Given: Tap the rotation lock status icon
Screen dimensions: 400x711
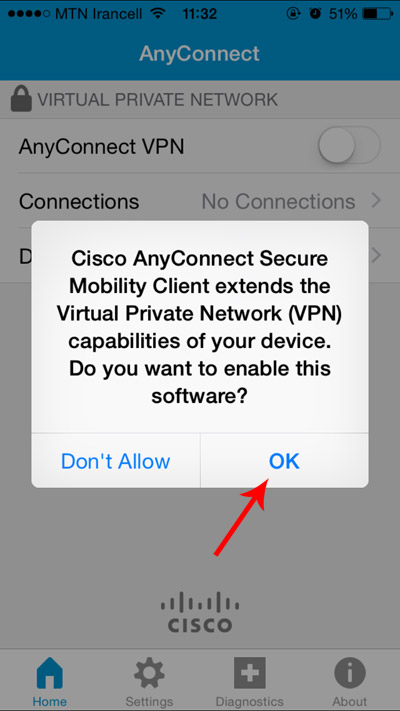Looking at the screenshot, I should point(293,14).
